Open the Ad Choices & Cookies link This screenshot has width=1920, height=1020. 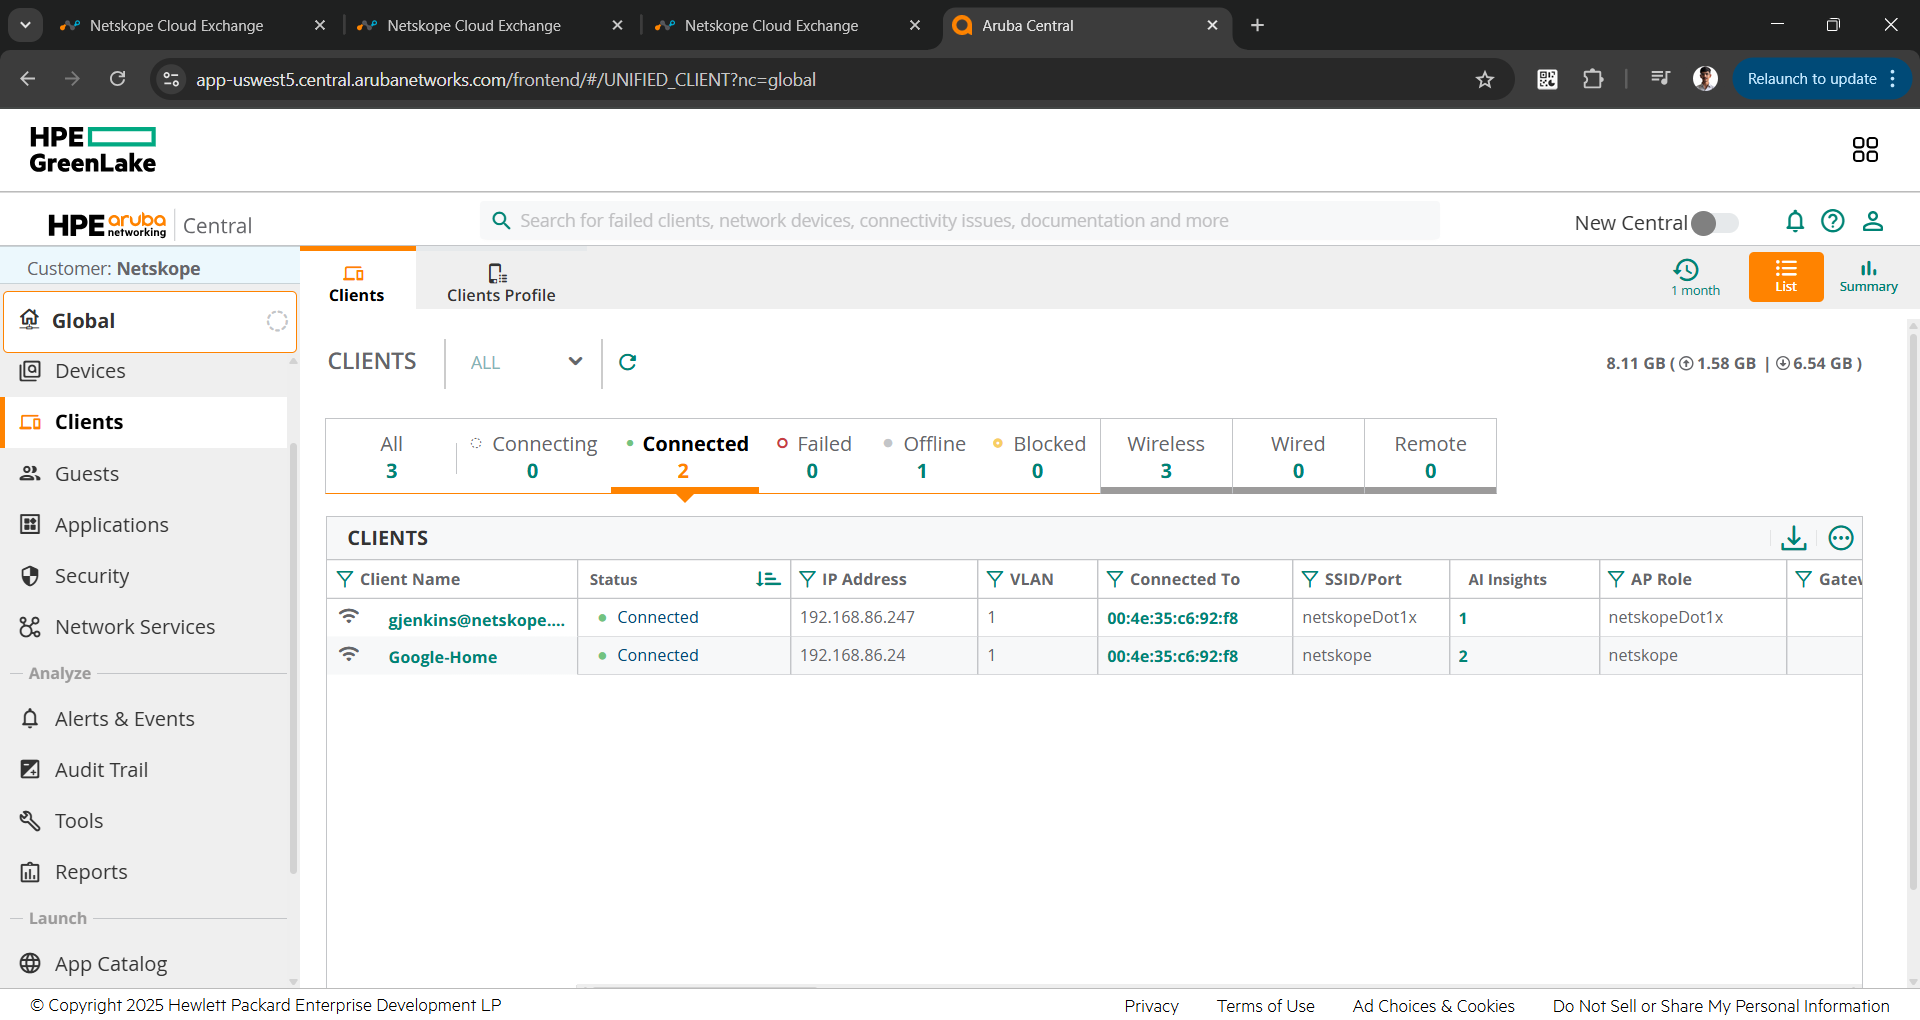coord(1434,1006)
